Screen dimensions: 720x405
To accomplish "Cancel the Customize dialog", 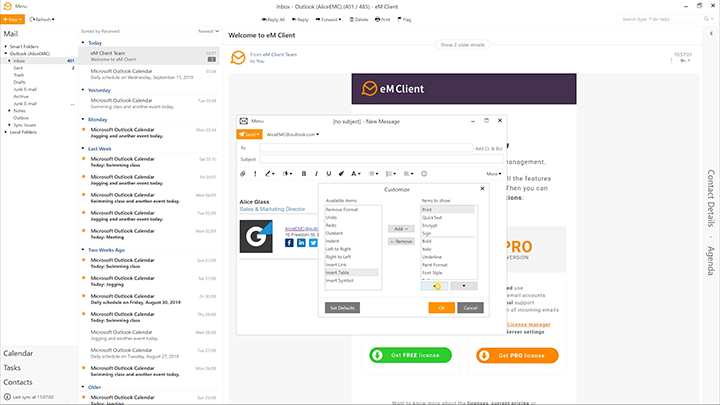I will pyautogui.click(x=470, y=308).
